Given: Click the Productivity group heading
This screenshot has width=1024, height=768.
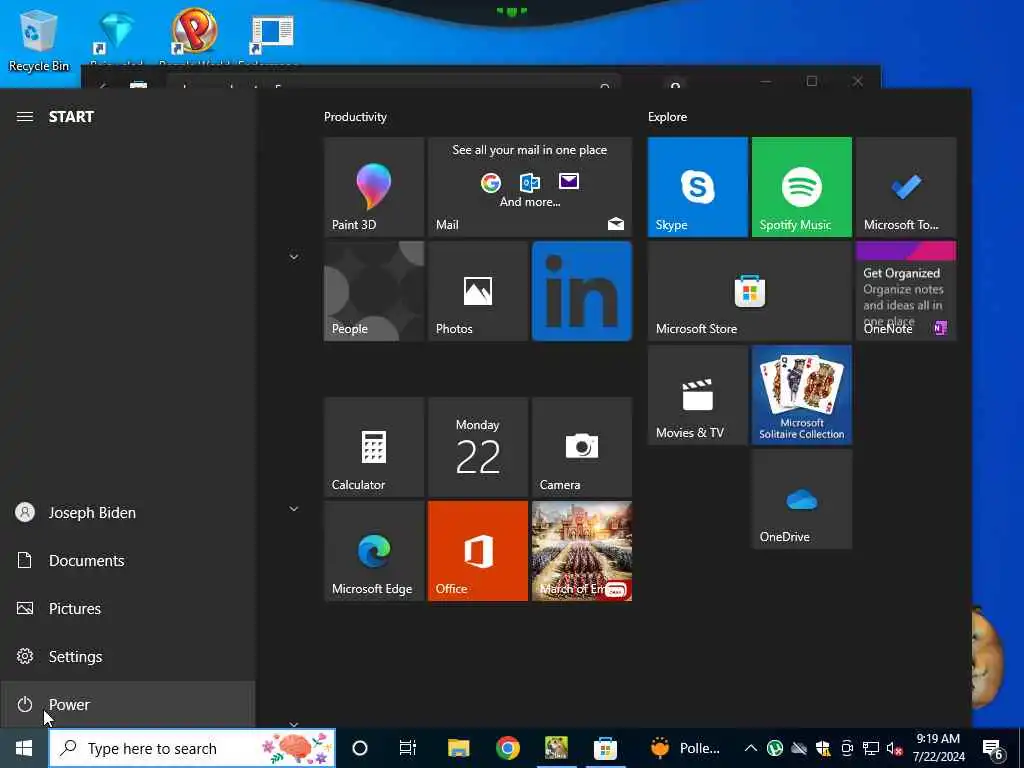Looking at the screenshot, I should click(x=355, y=117).
